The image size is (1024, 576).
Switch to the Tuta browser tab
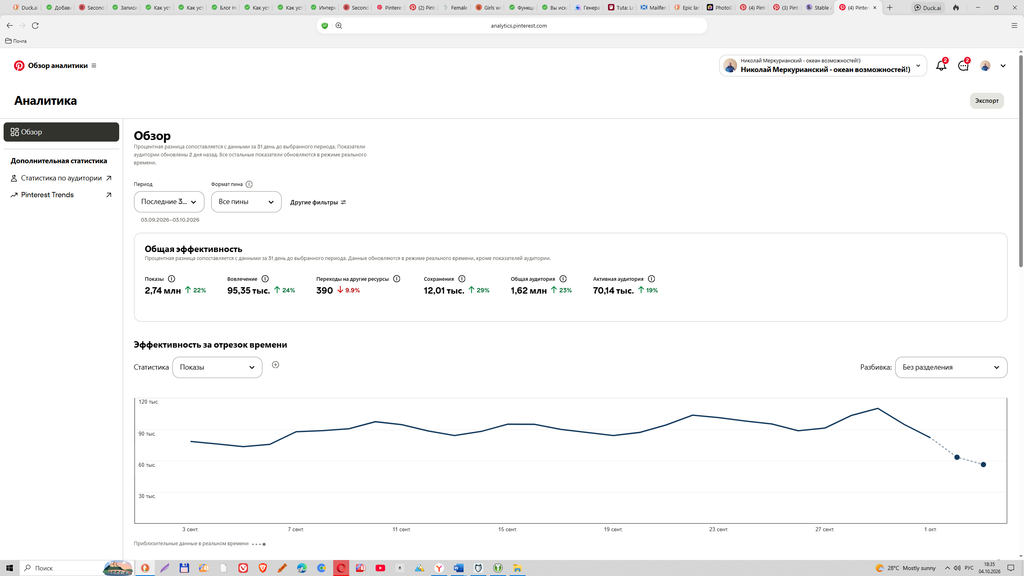coord(620,8)
